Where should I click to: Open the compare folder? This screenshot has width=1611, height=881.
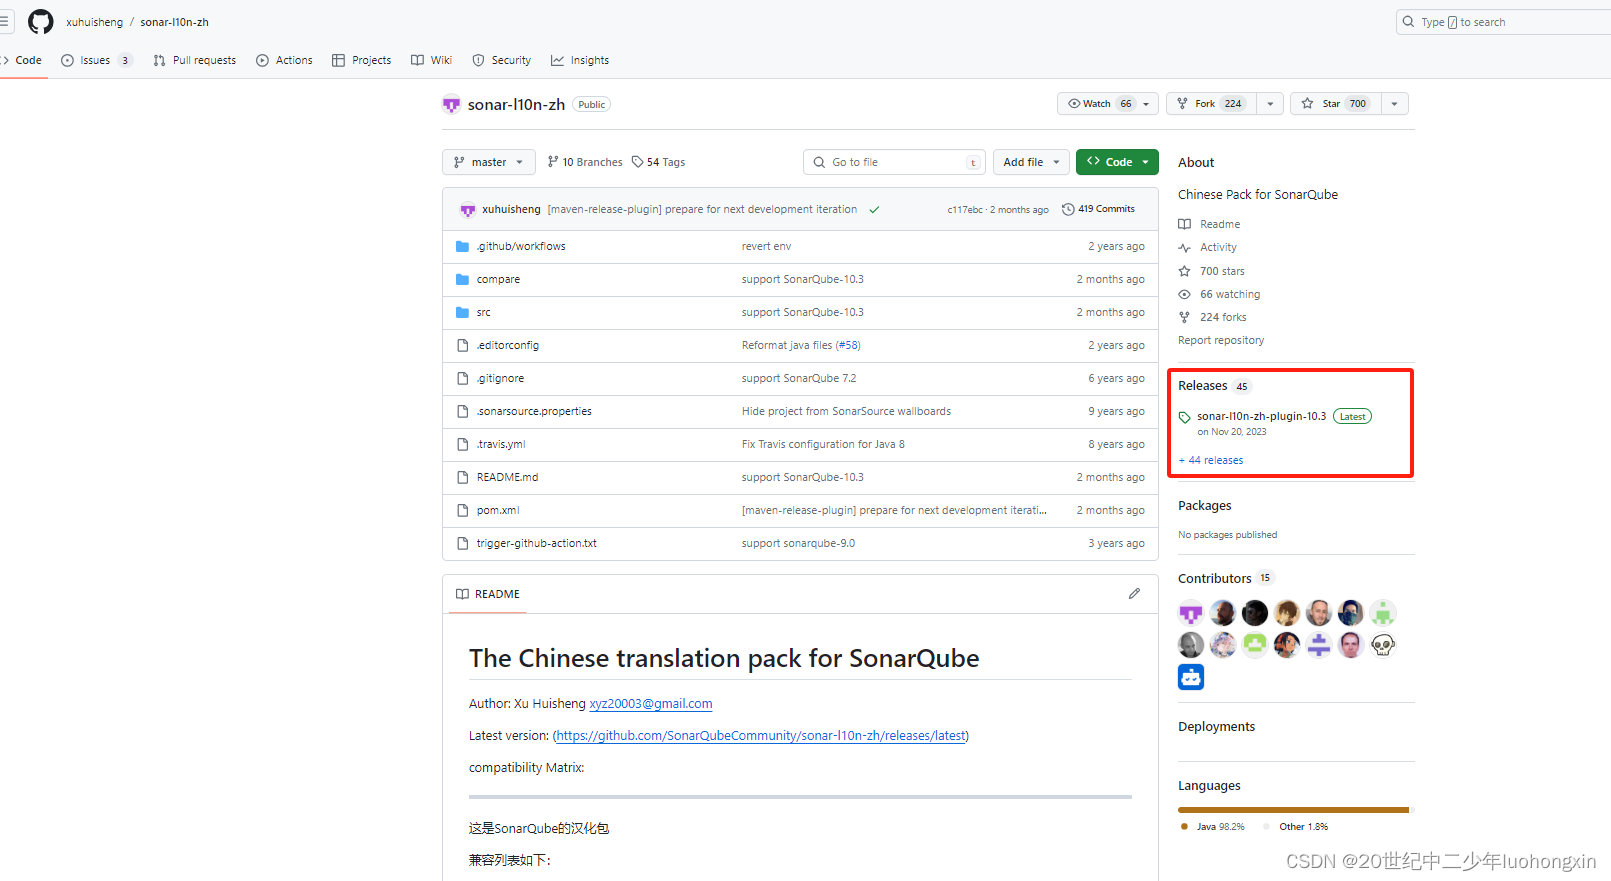click(498, 279)
